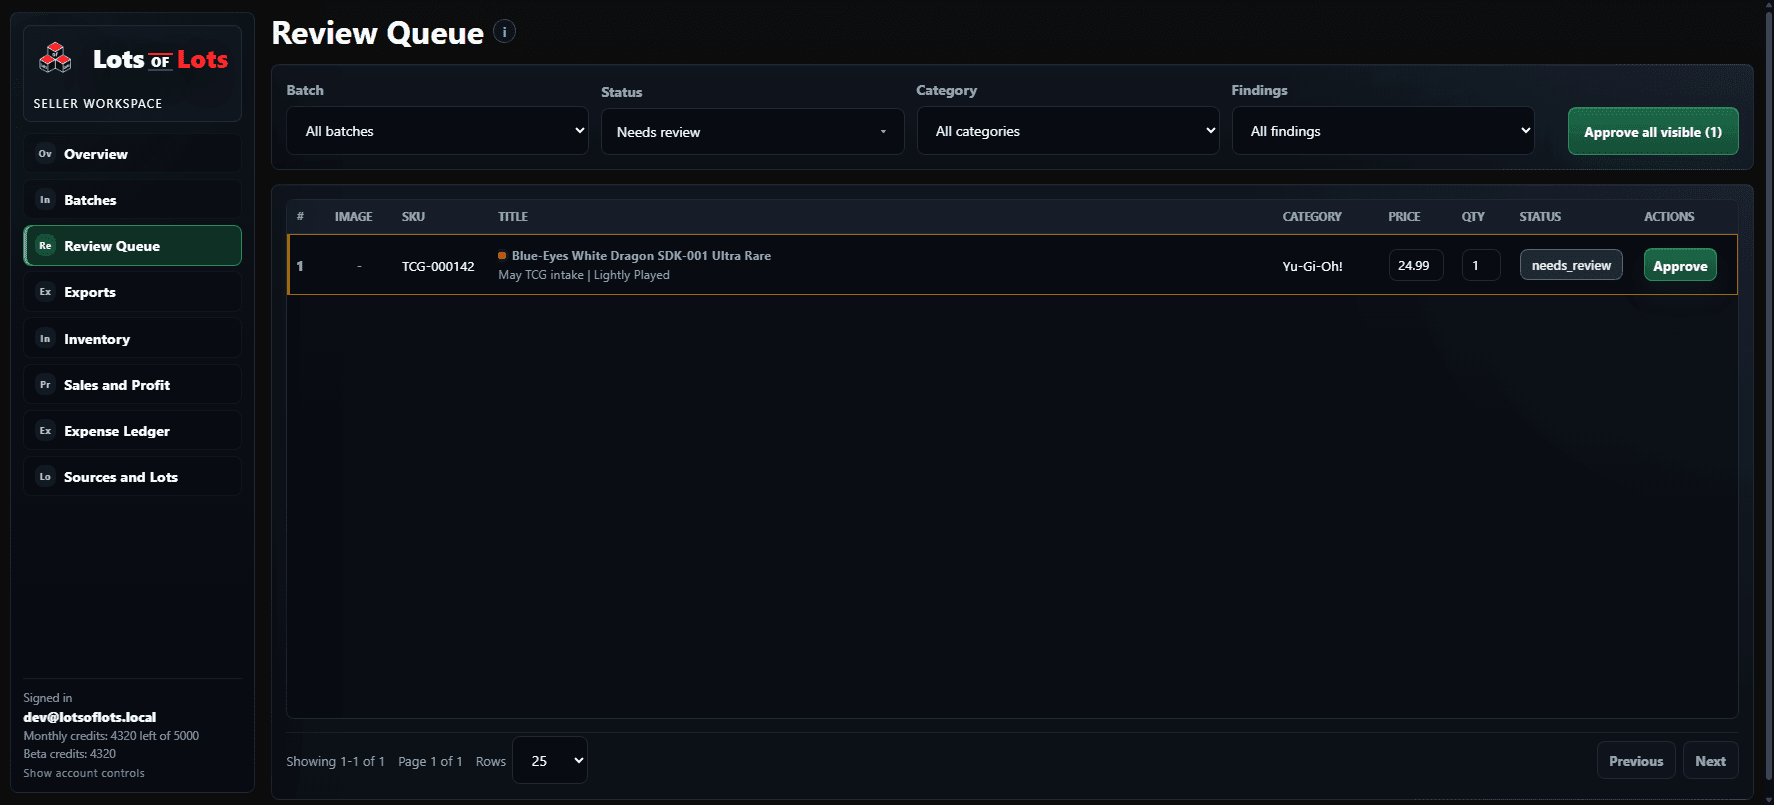This screenshot has height=805, width=1774.
Task: Click the Re badge icon beside Review Queue
Action: [45, 246]
